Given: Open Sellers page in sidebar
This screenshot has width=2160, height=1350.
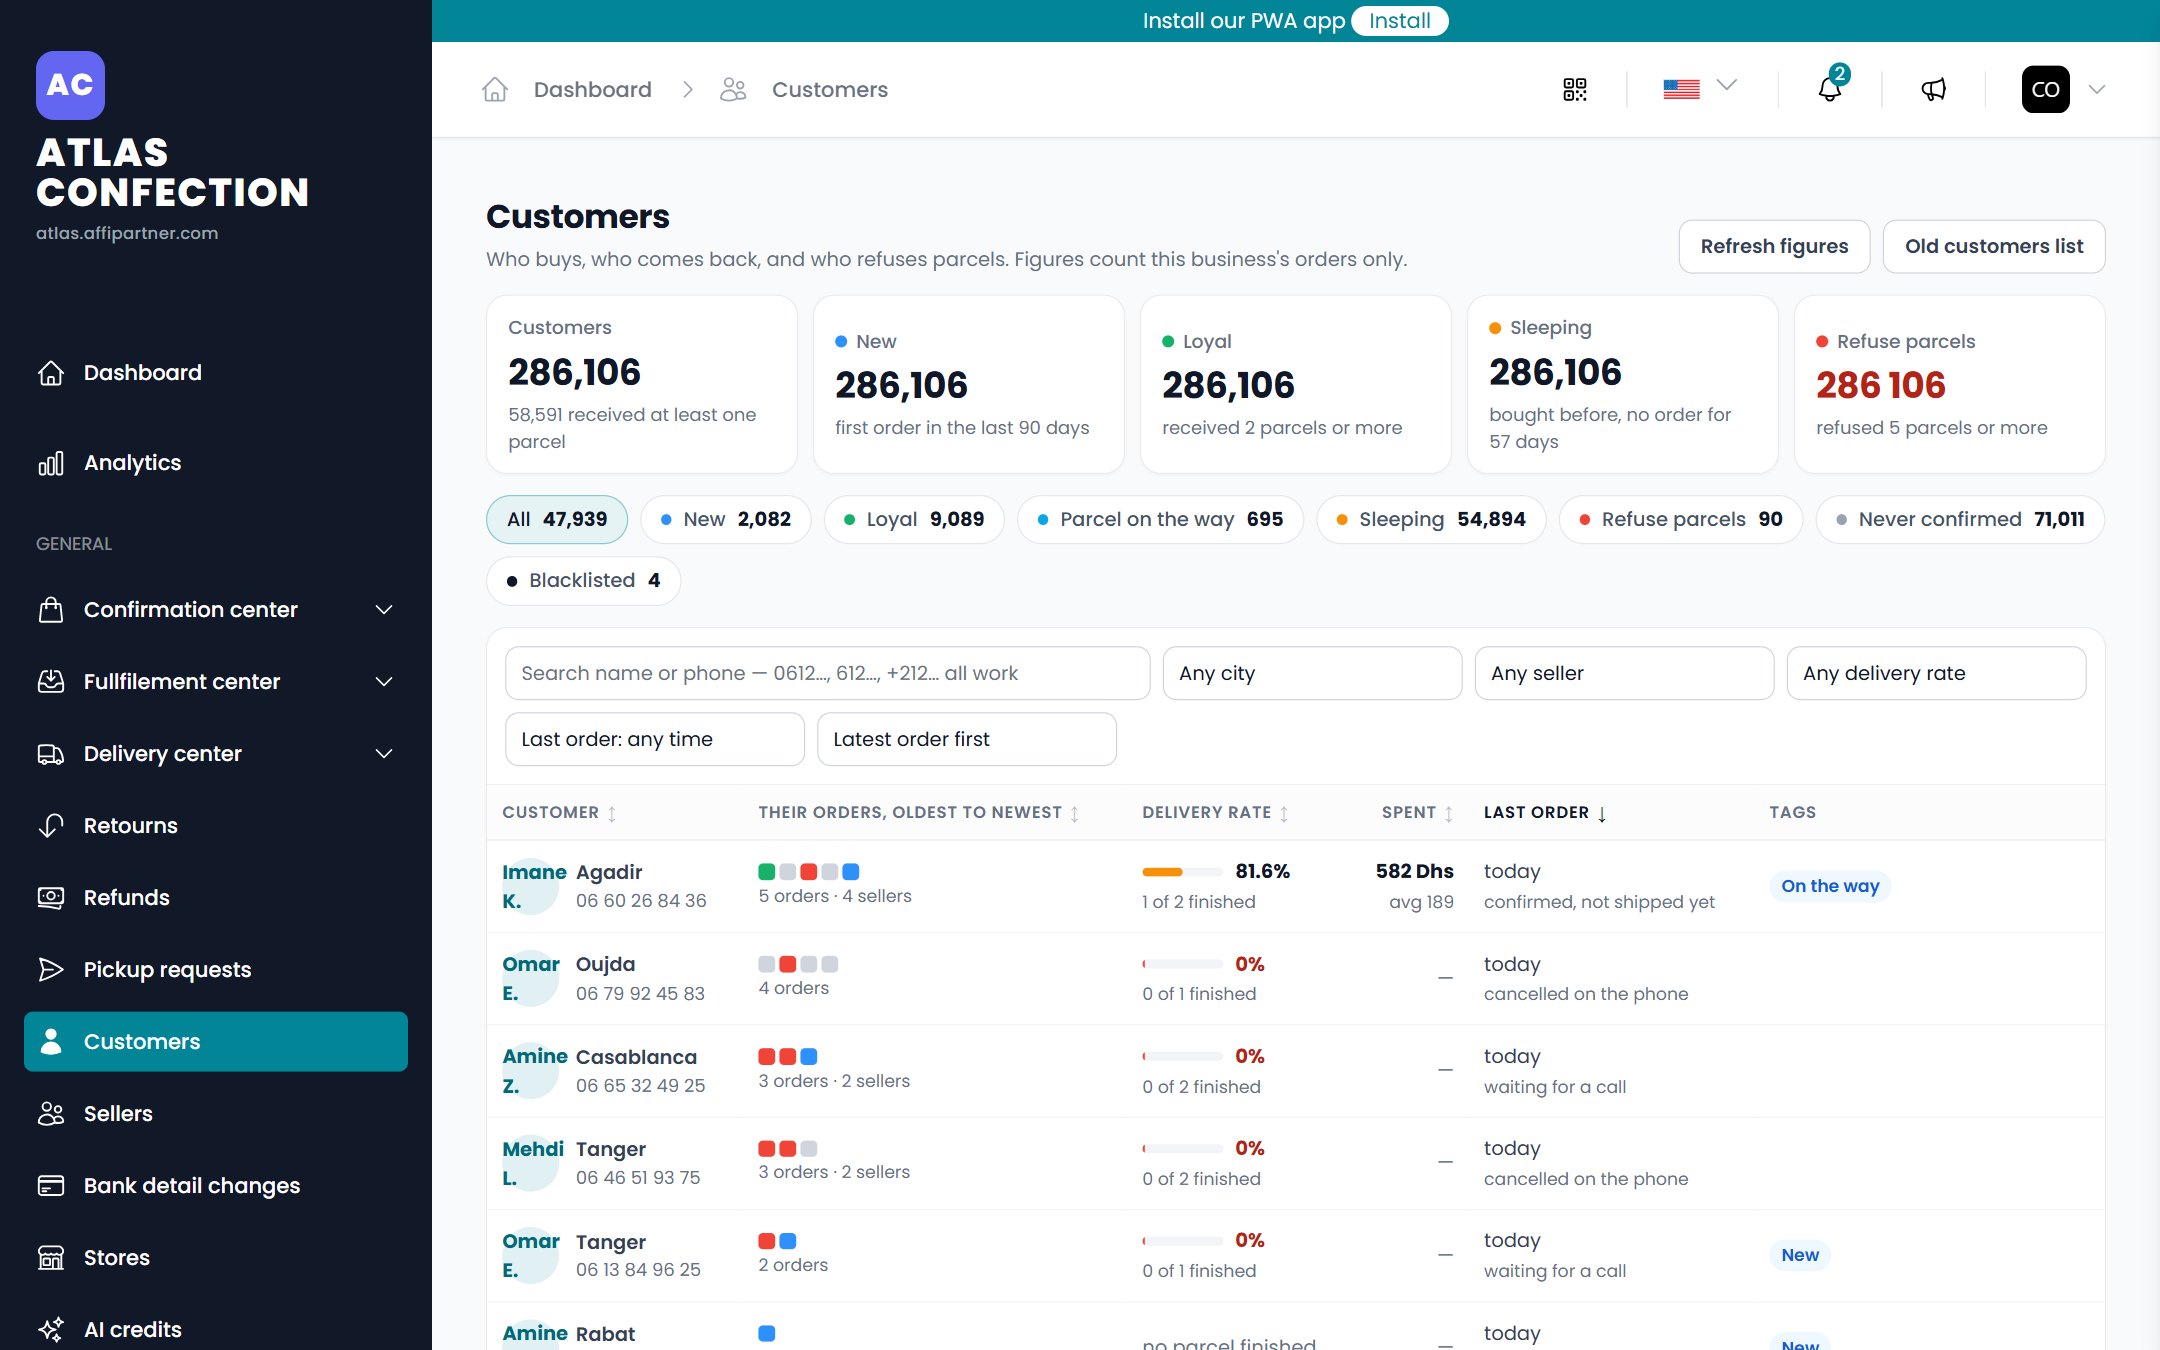Looking at the screenshot, I should click(216, 1113).
